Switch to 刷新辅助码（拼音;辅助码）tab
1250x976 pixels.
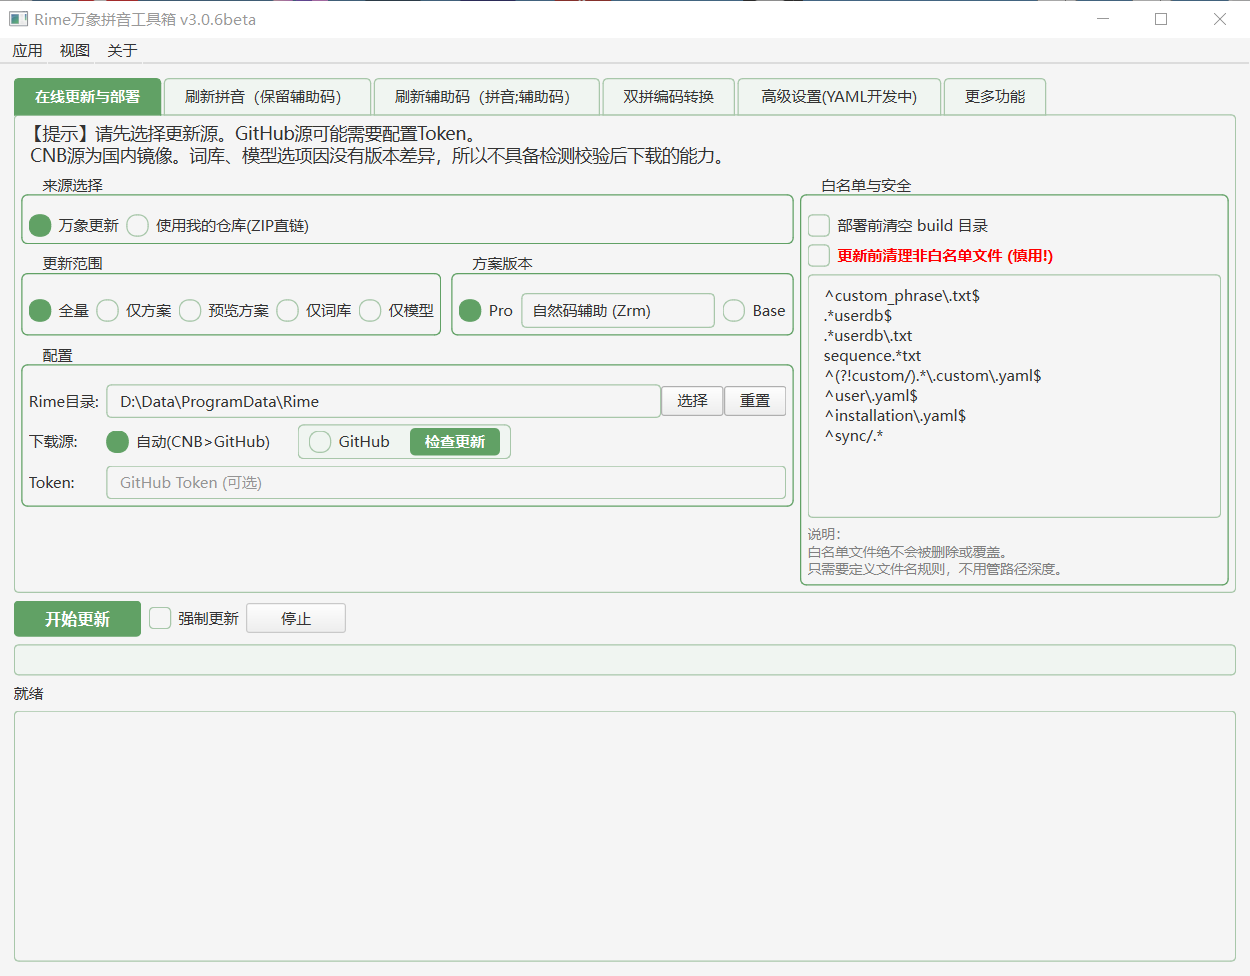486,97
